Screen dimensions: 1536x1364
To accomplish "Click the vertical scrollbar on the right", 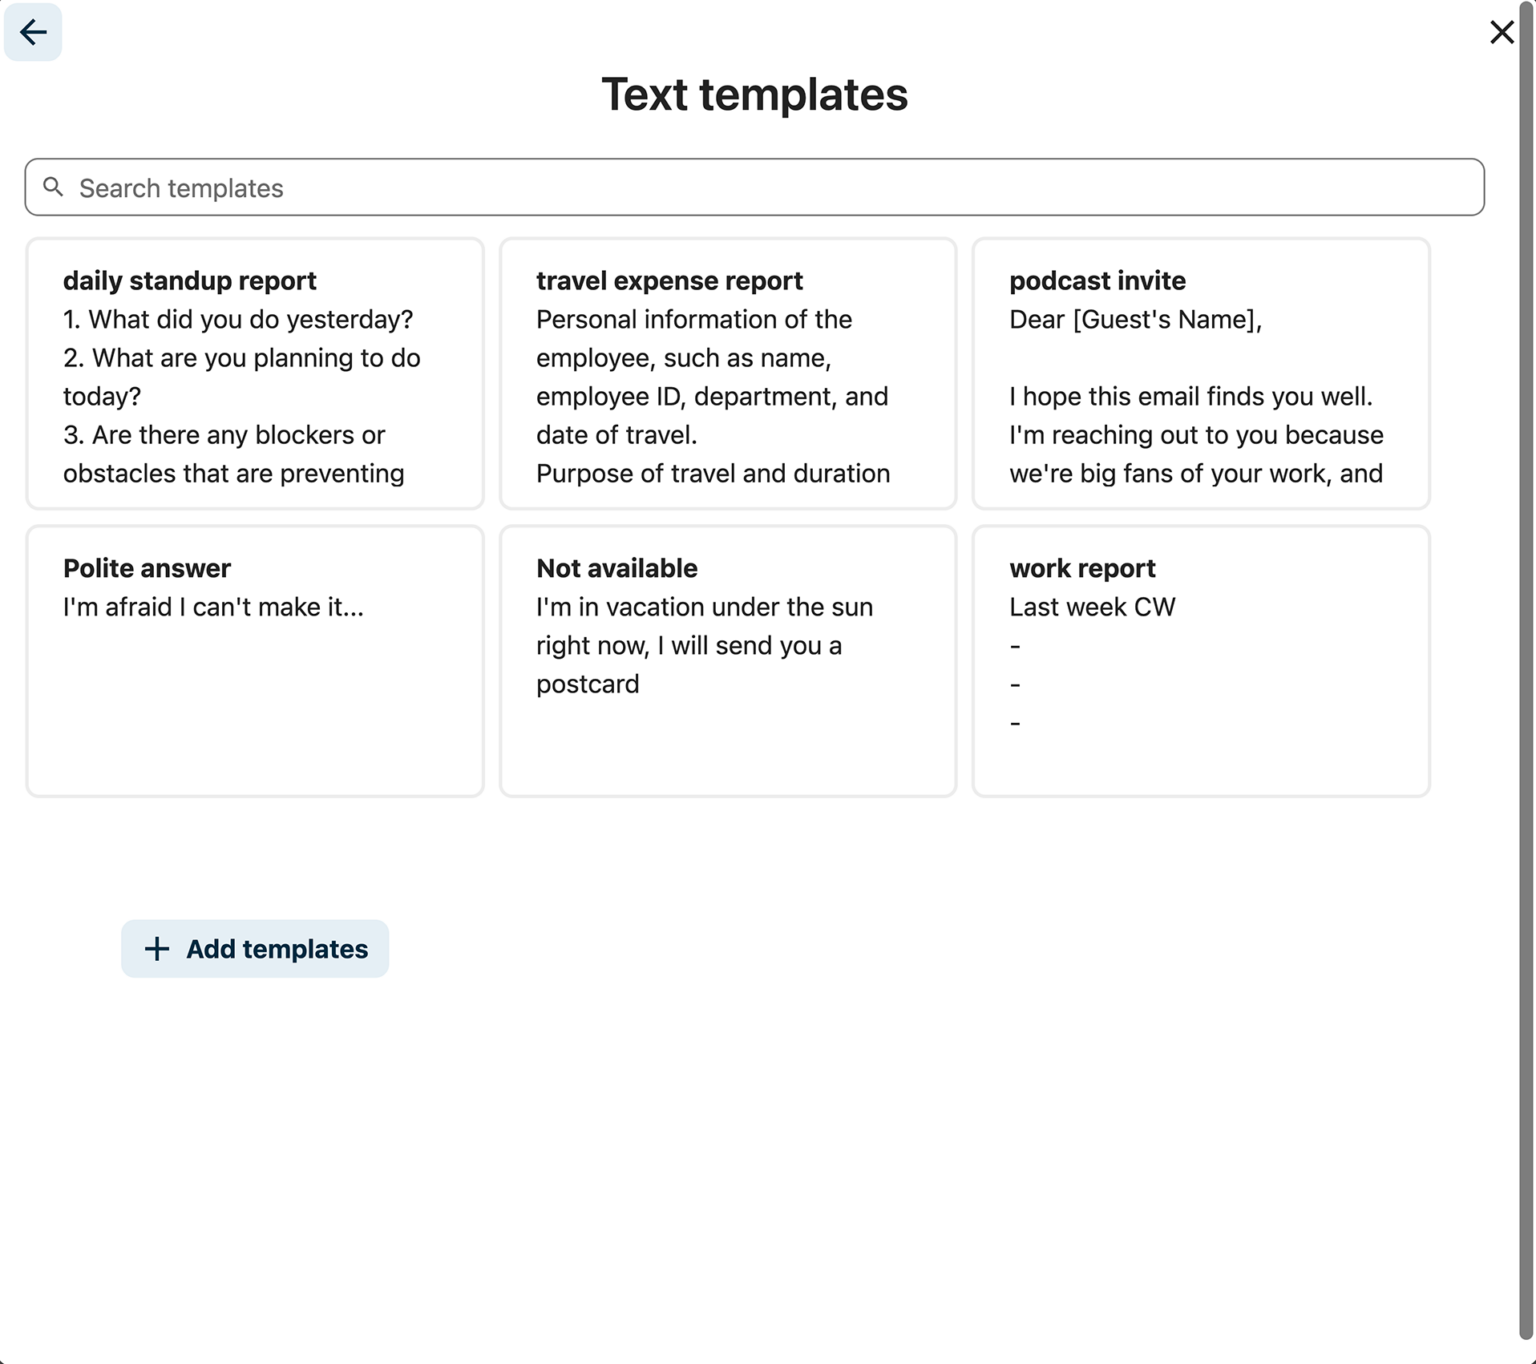I will (1526, 670).
